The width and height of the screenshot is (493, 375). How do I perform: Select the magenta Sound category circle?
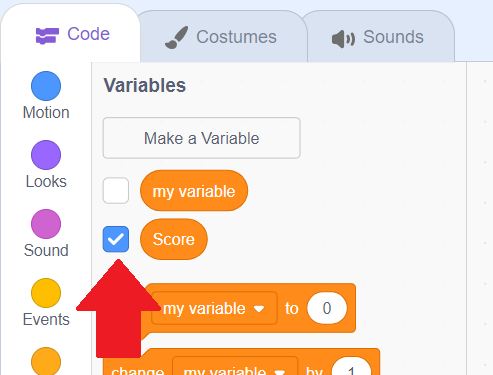(x=46, y=224)
